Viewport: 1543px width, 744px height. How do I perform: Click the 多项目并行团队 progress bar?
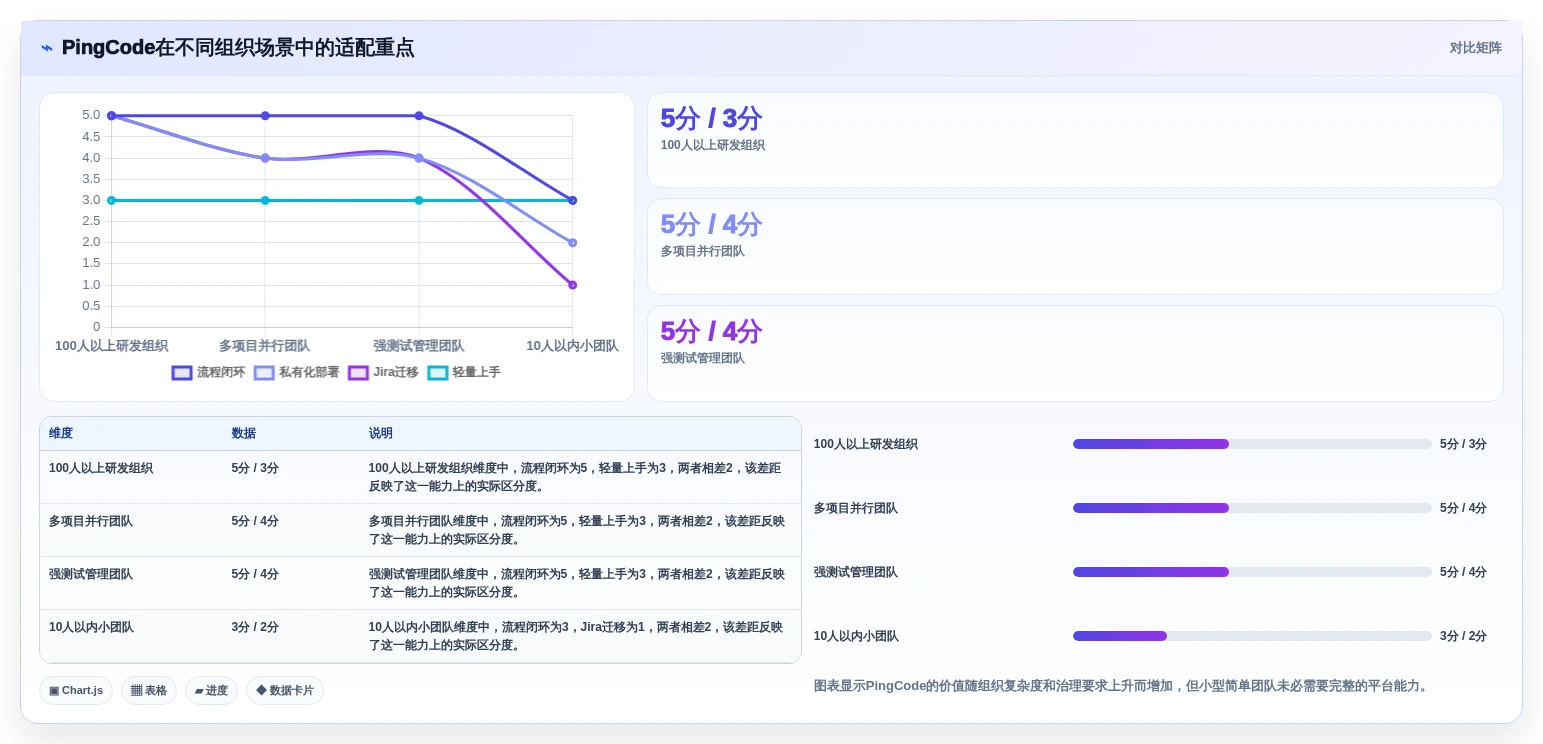click(1252, 508)
